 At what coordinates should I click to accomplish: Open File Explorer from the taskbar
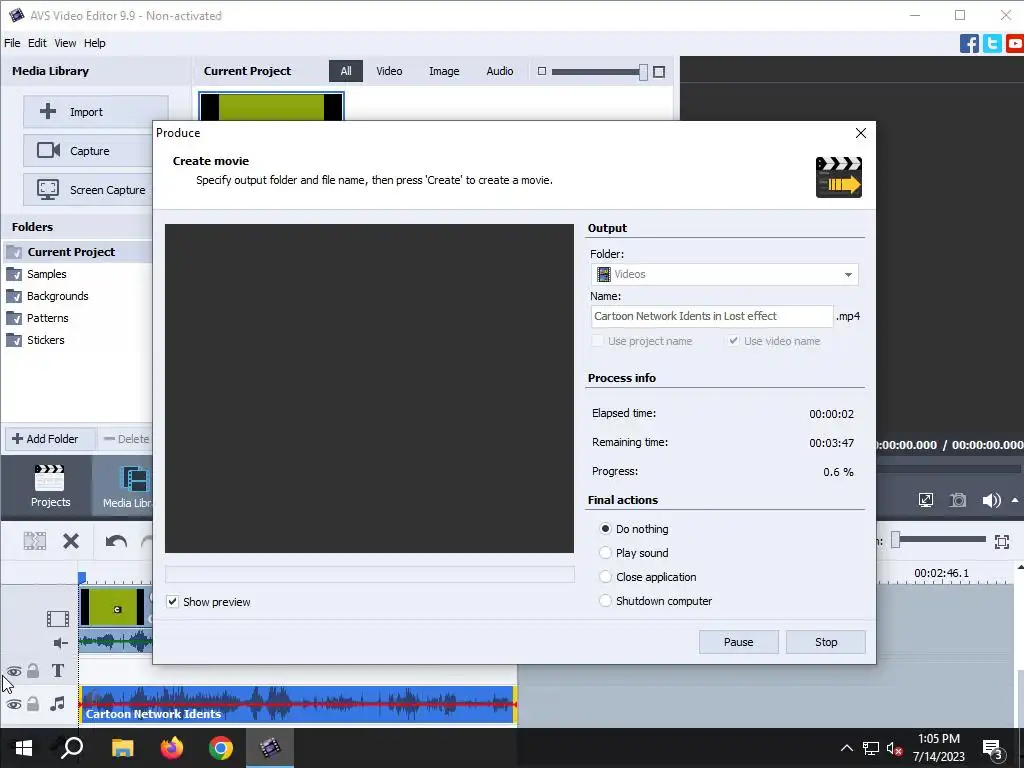click(x=123, y=748)
